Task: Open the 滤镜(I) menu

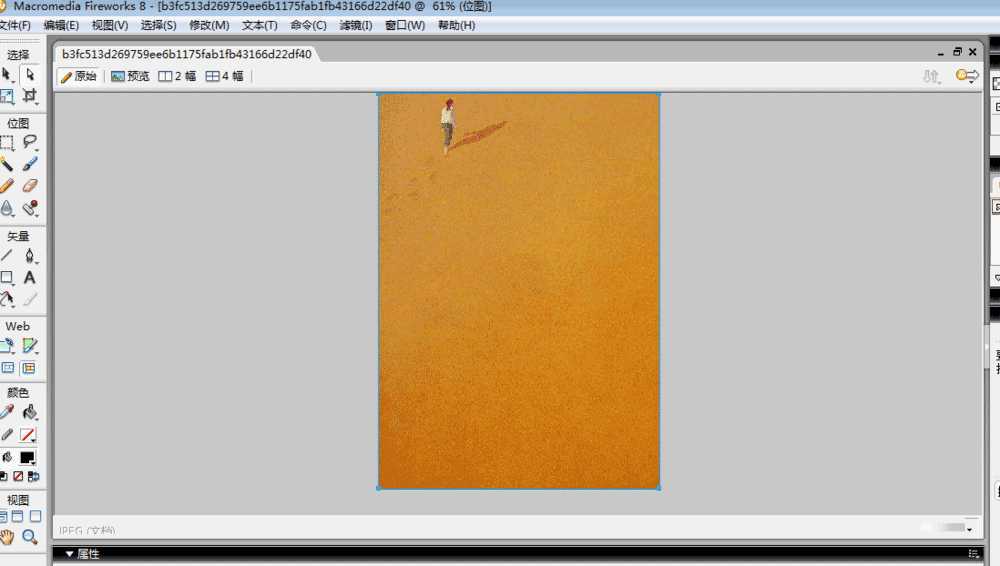Action: [354, 25]
